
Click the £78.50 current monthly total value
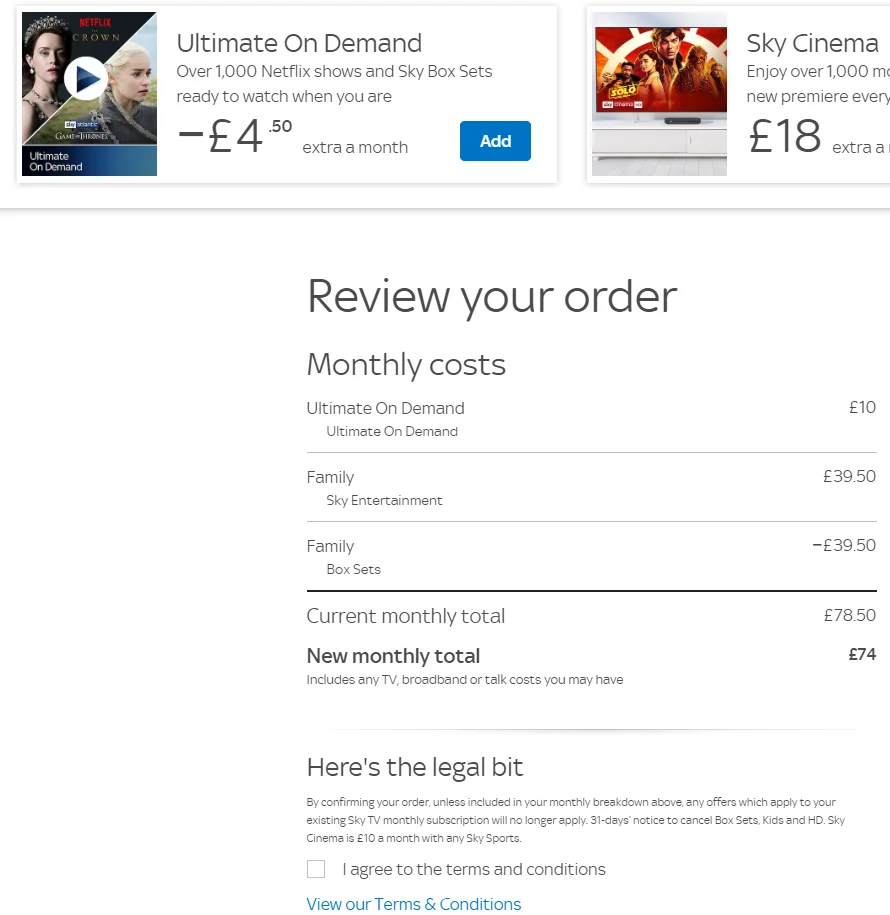(x=850, y=615)
